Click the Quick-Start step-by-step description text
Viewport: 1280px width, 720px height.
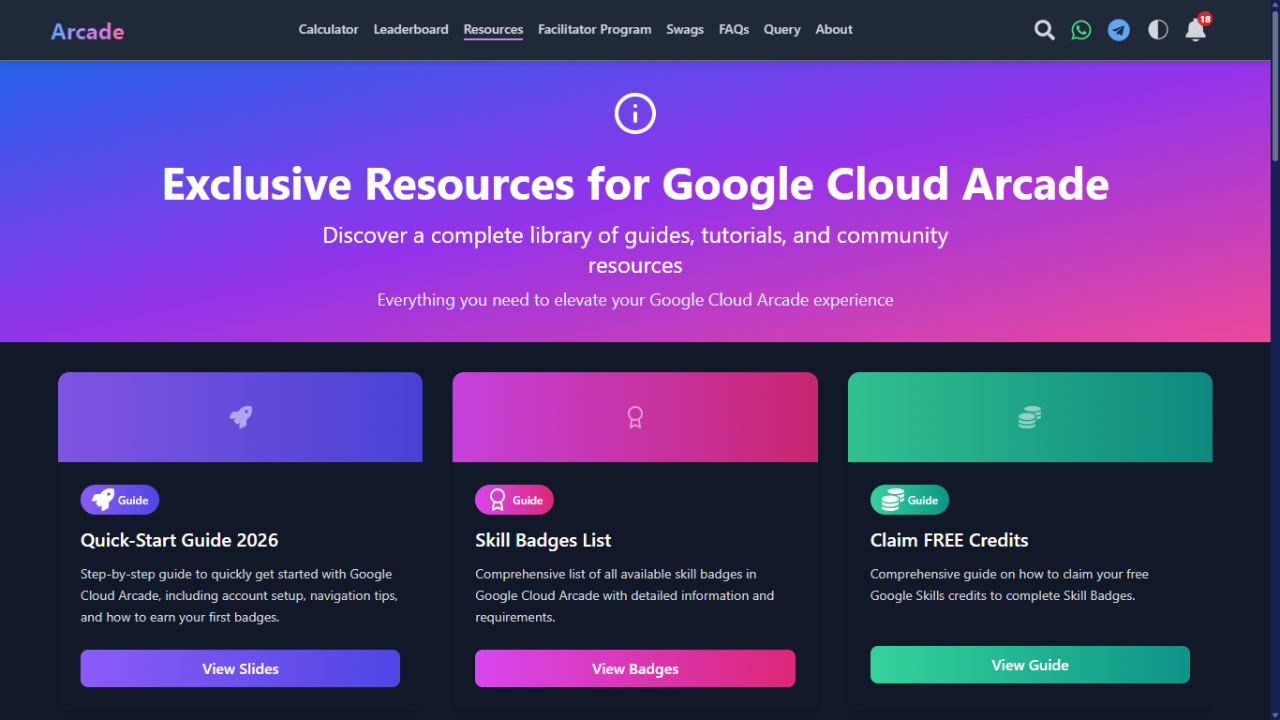[239, 596]
